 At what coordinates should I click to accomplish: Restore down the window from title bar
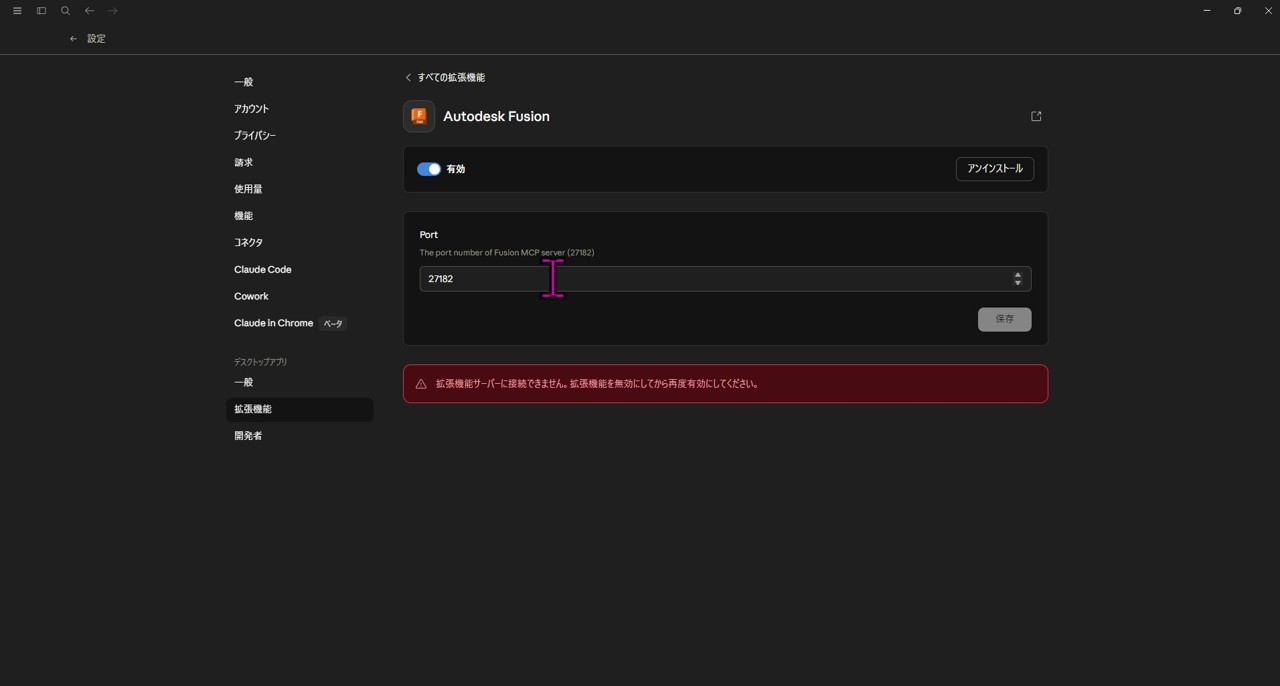tap(1237, 11)
